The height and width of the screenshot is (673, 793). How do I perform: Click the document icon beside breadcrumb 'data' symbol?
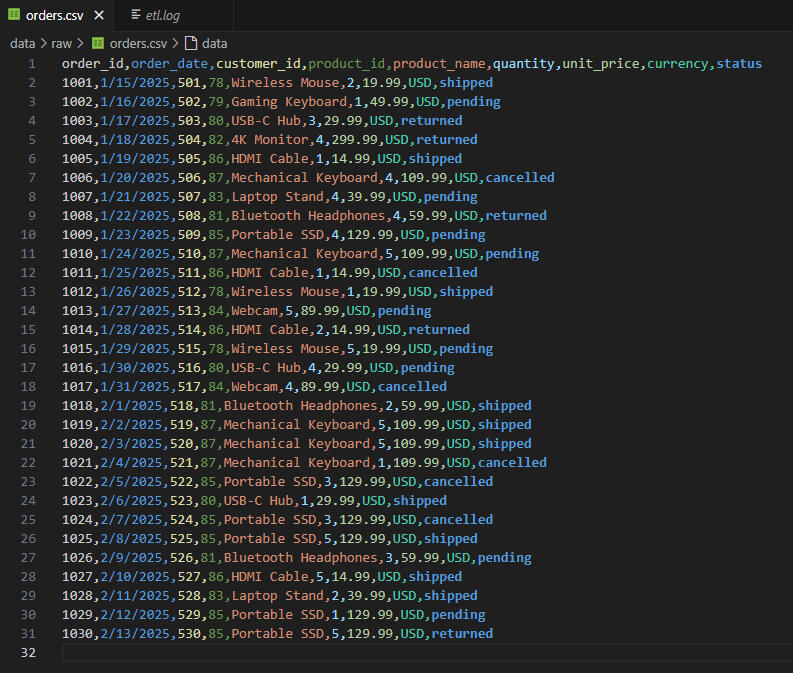click(x=190, y=43)
